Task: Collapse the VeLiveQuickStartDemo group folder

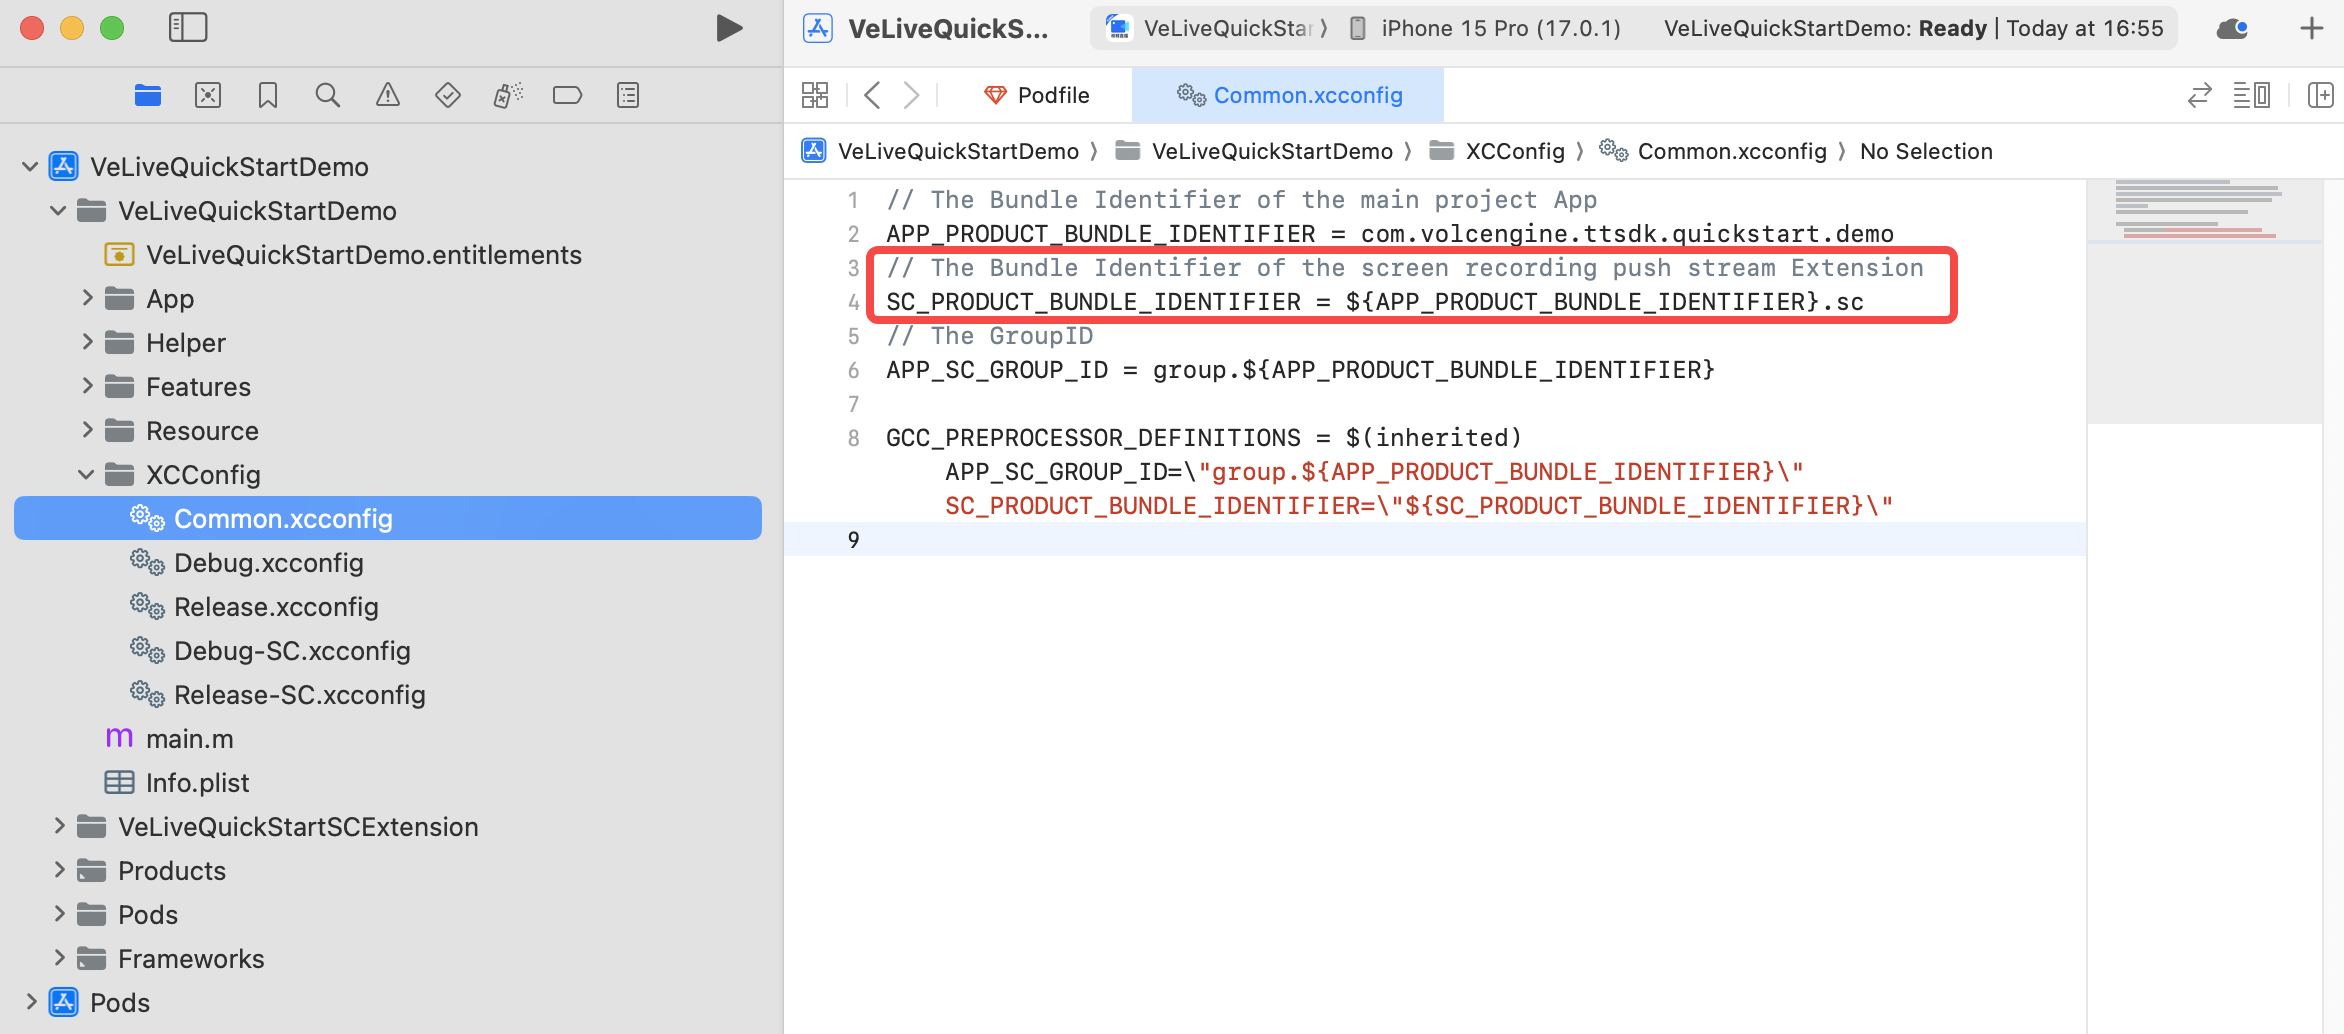Action: click(x=58, y=210)
